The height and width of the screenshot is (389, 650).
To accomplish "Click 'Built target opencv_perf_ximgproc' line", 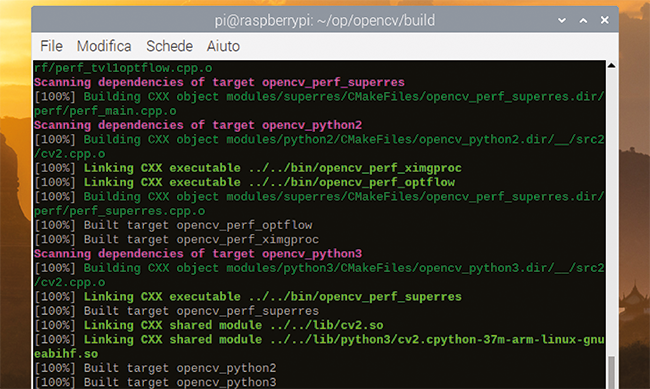I will point(177,240).
